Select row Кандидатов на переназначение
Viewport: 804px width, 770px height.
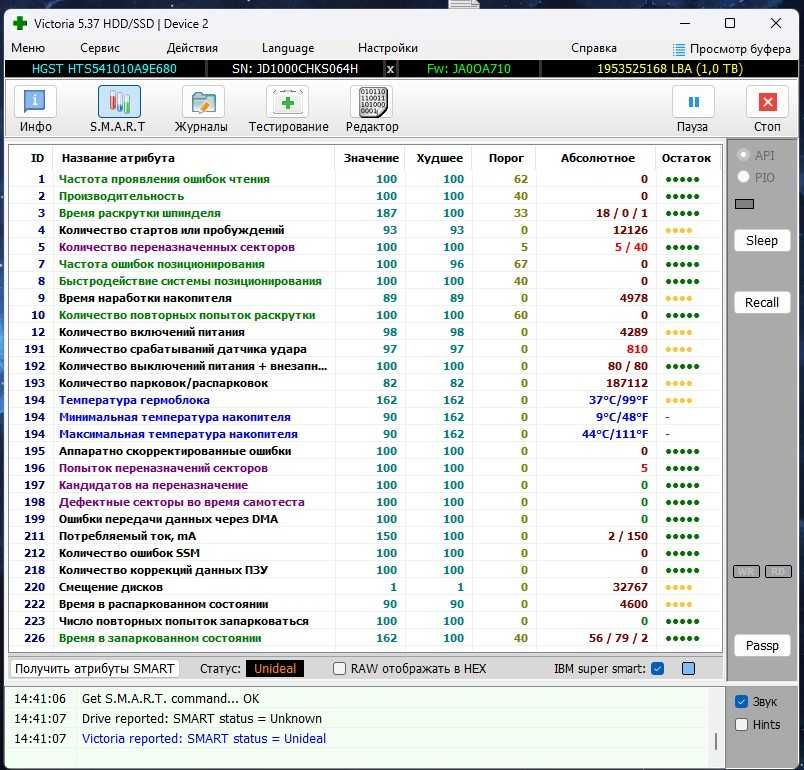coord(365,485)
